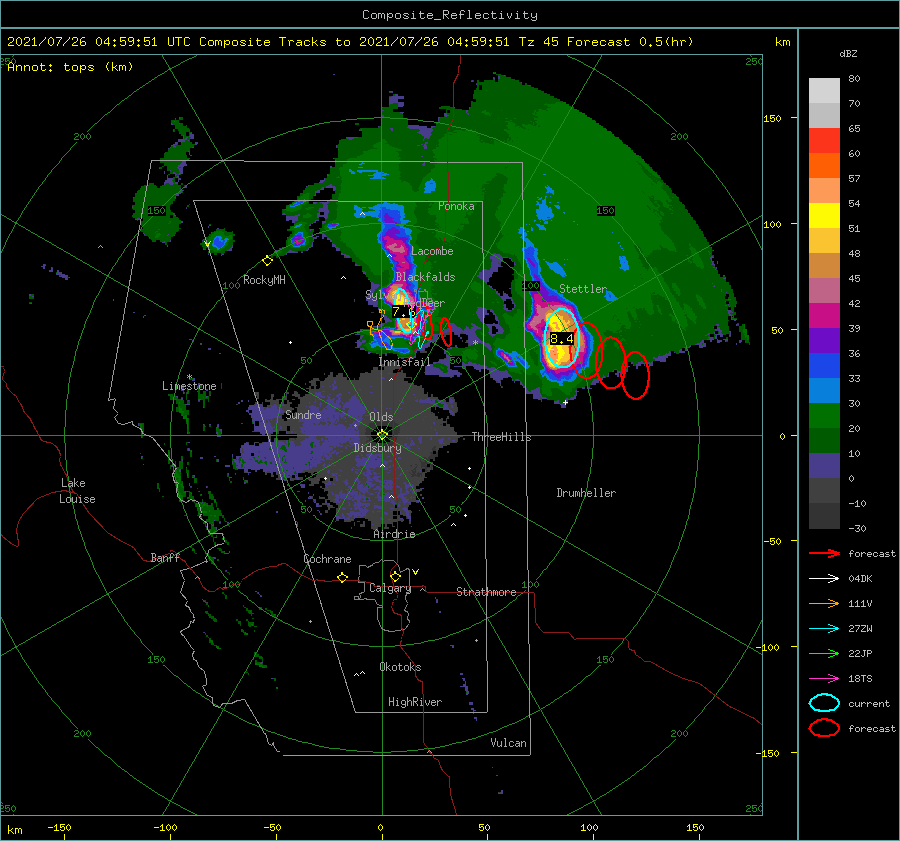The width and height of the screenshot is (900, 841).
Task: Pick the dark green 10-20 dBZ swatch
Action: (x=824, y=440)
